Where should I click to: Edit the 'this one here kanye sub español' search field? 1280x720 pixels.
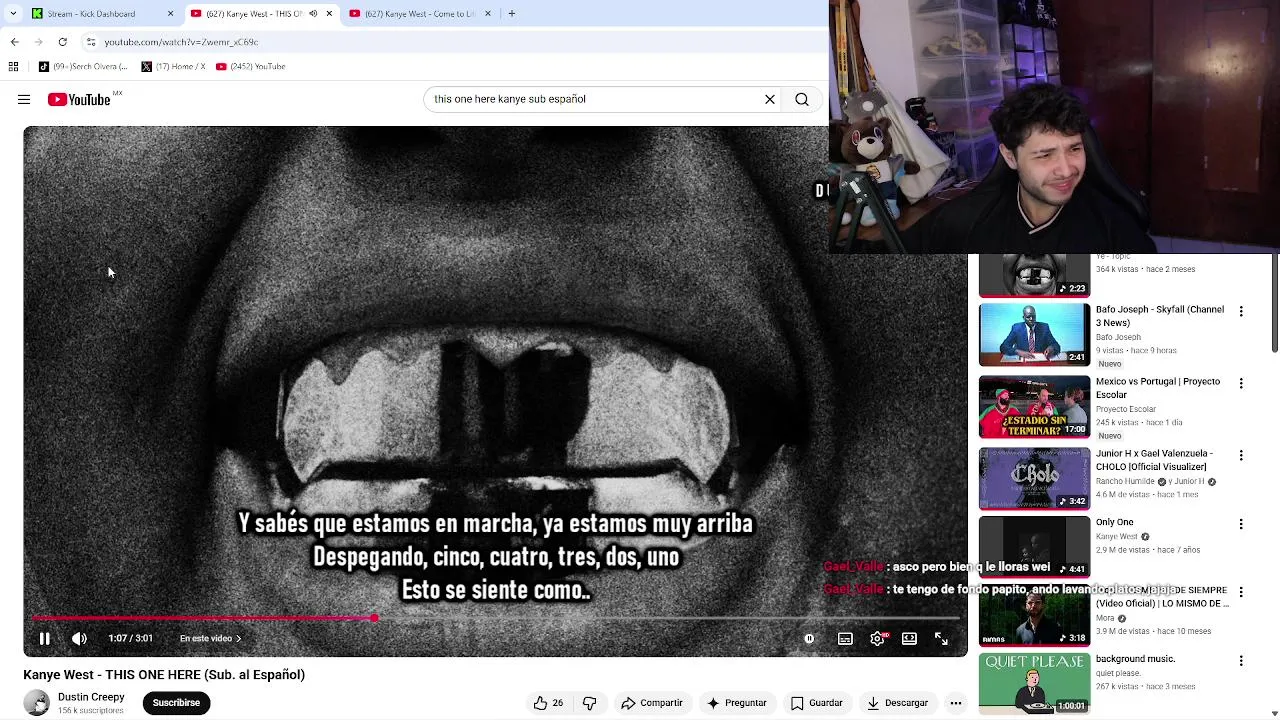(595, 99)
